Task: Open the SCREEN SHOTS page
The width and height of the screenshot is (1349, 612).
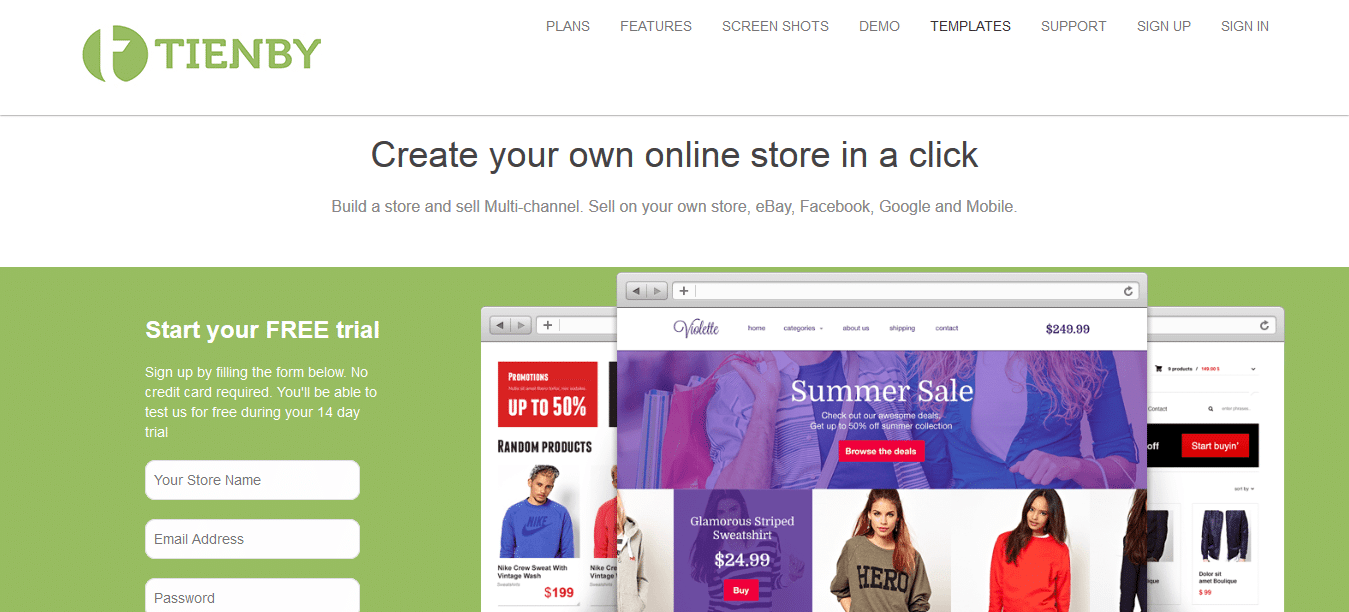Action: [775, 26]
